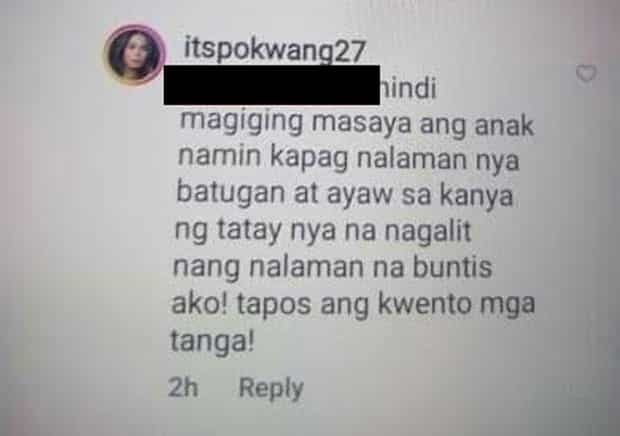The image size is (620, 436).
Task: Click the line "magiging masaya ang anak"
Action: tap(357, 125)
